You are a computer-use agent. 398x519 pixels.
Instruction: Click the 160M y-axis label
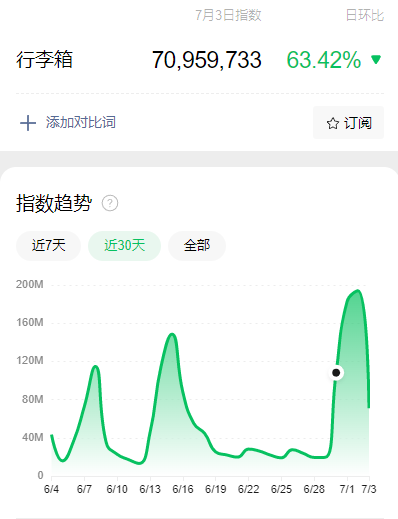[30, 322]
